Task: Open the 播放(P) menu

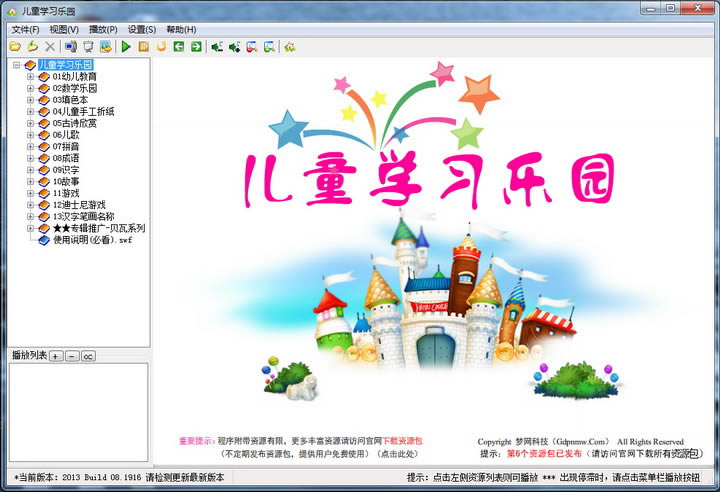Action: coord(103,29)
